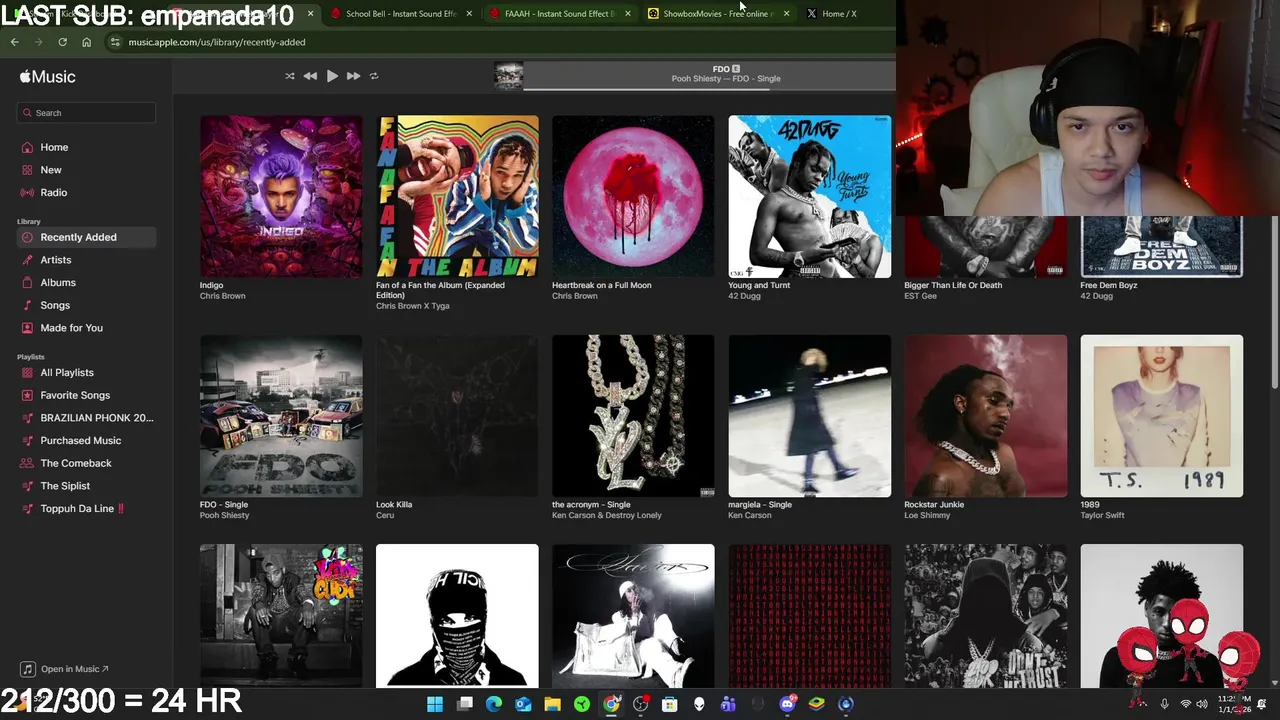The width and height of the screenshot is (1280, 720).
Task: Open File Explorer from taskbar
Action: click(x=552, y=704)
